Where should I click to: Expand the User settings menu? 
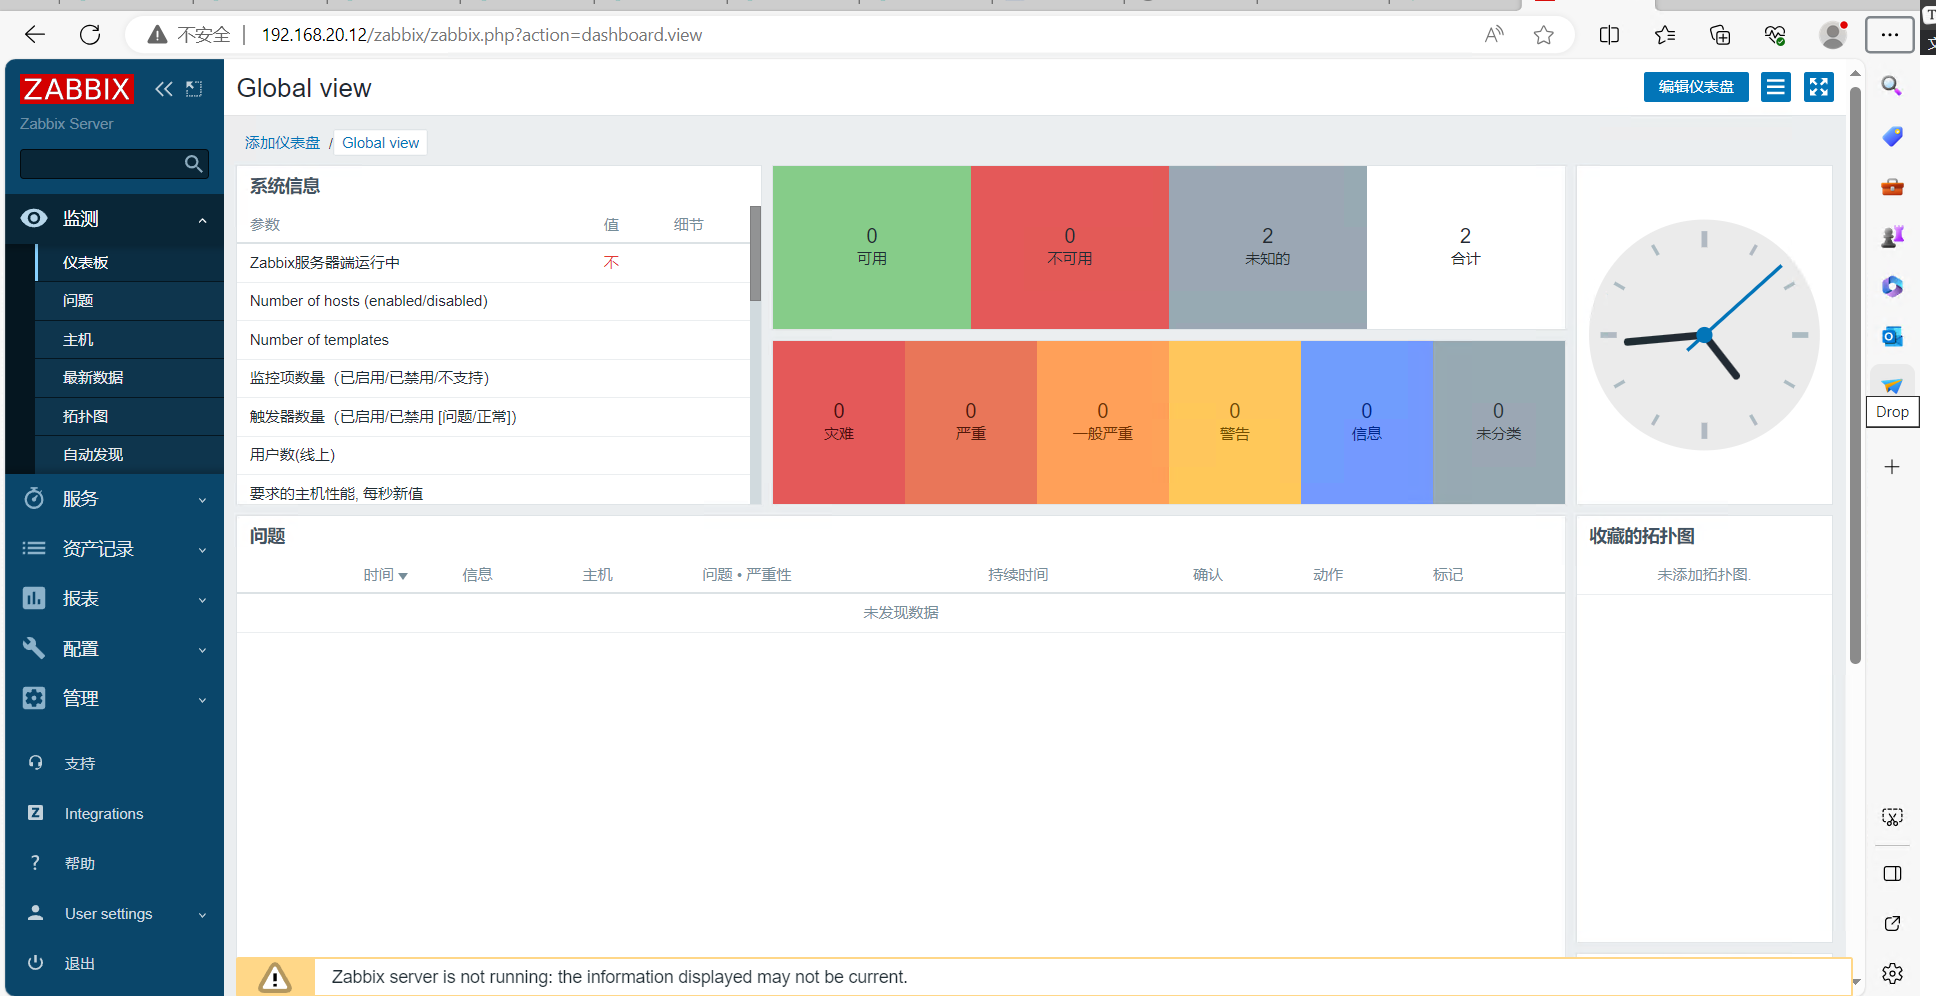[203, 915]
